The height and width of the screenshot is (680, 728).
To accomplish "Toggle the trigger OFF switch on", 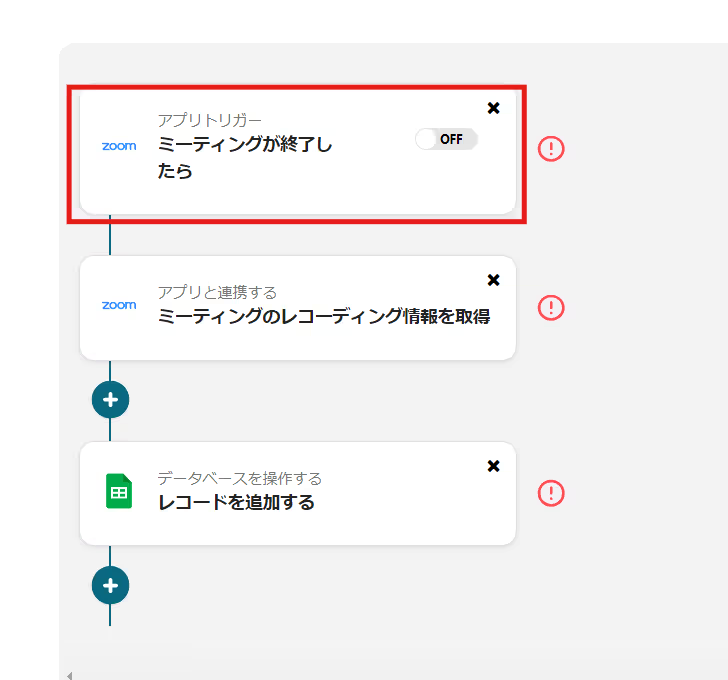I will [447, 139].
